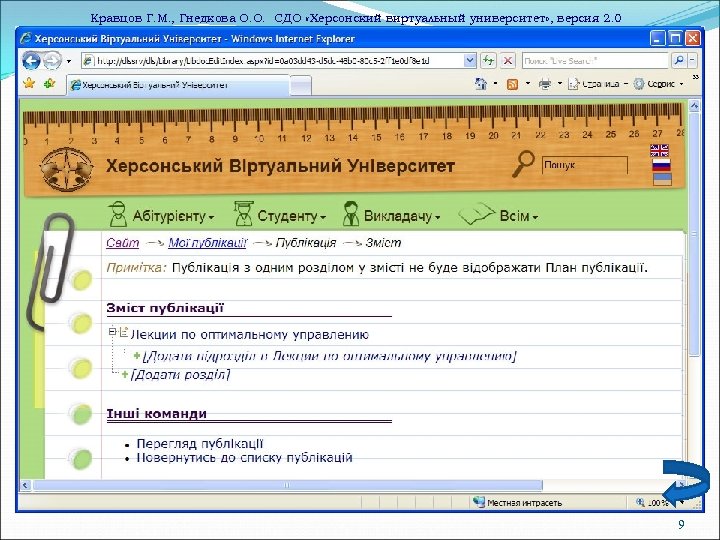The height and width of the screenshot is (540, 720).
Task: Click the vertical scrollbar thumb
Action: (694, 234)
